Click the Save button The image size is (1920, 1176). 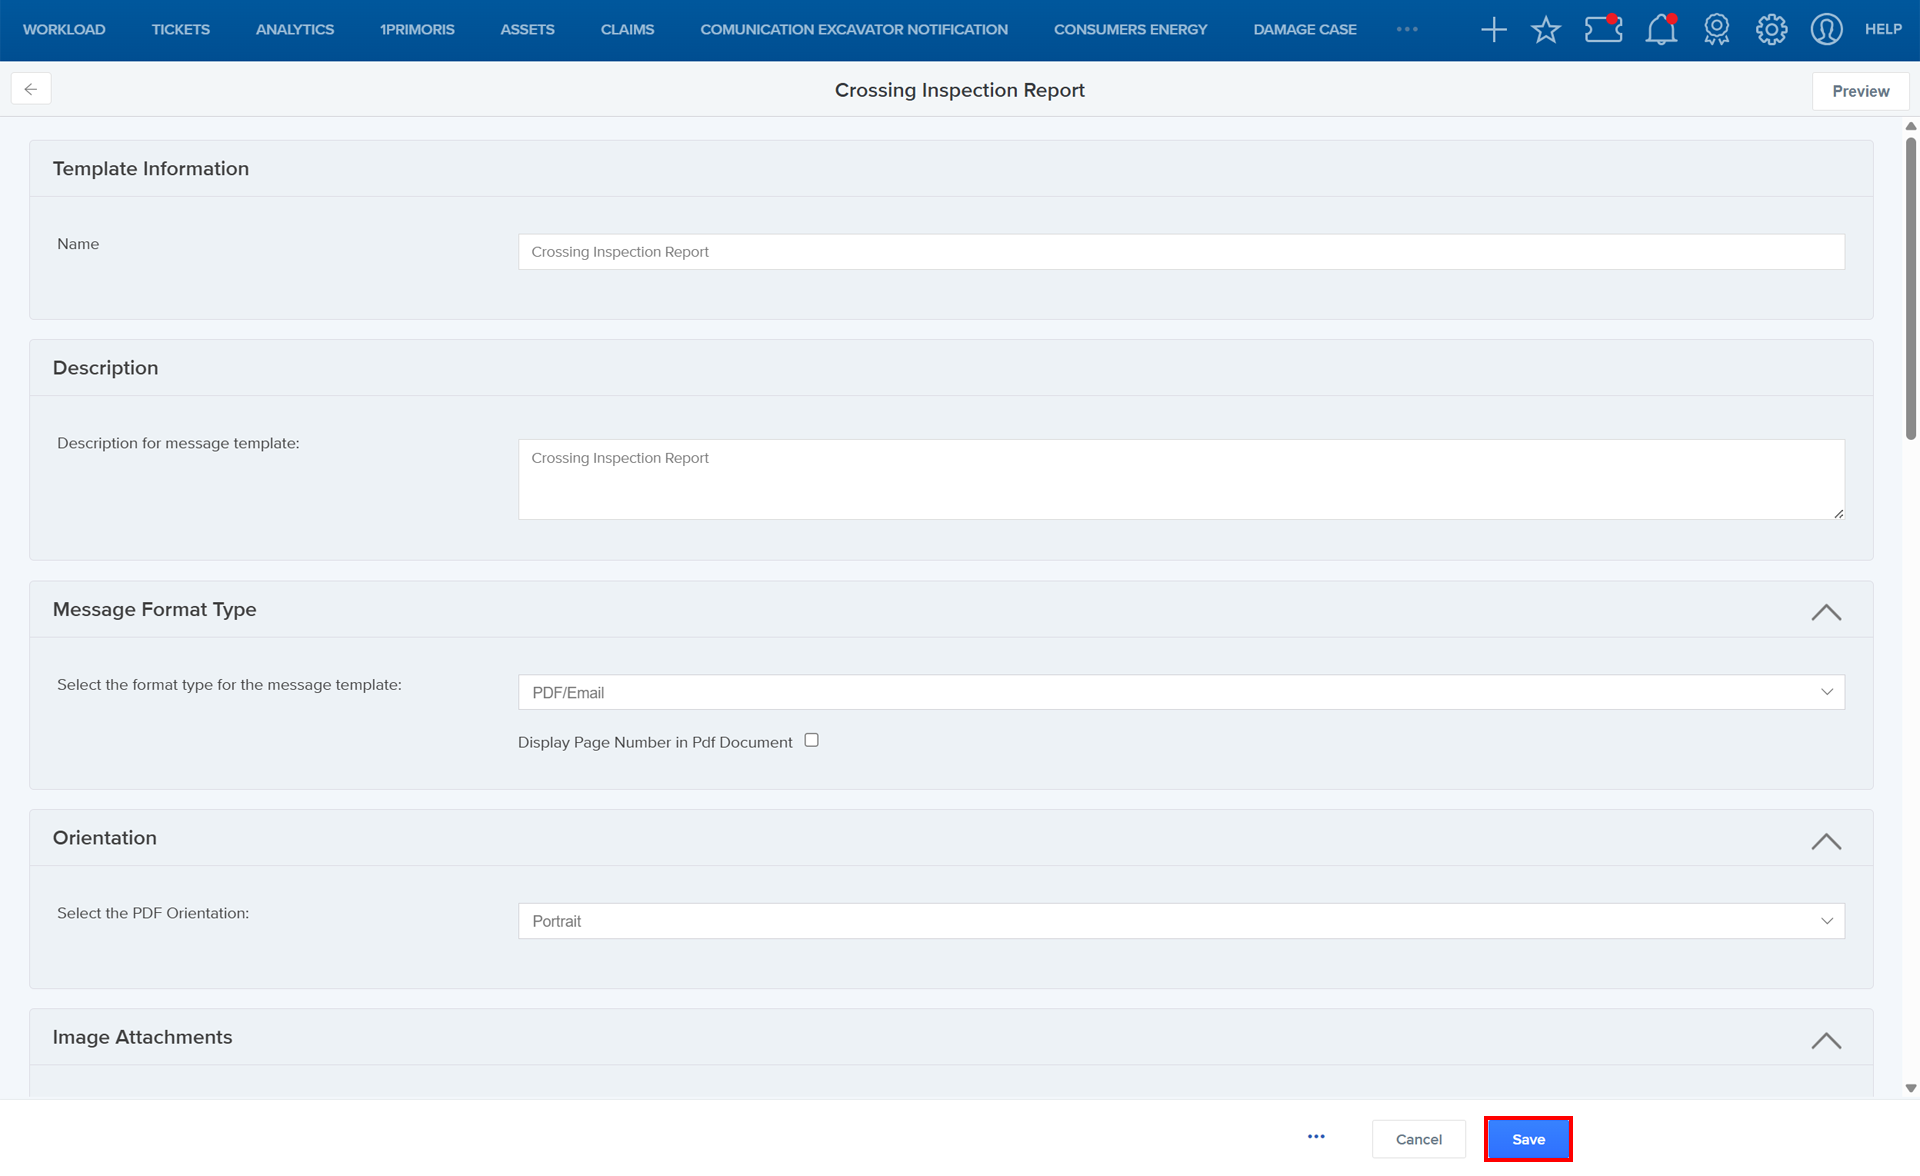[x=1527, y=1139]
